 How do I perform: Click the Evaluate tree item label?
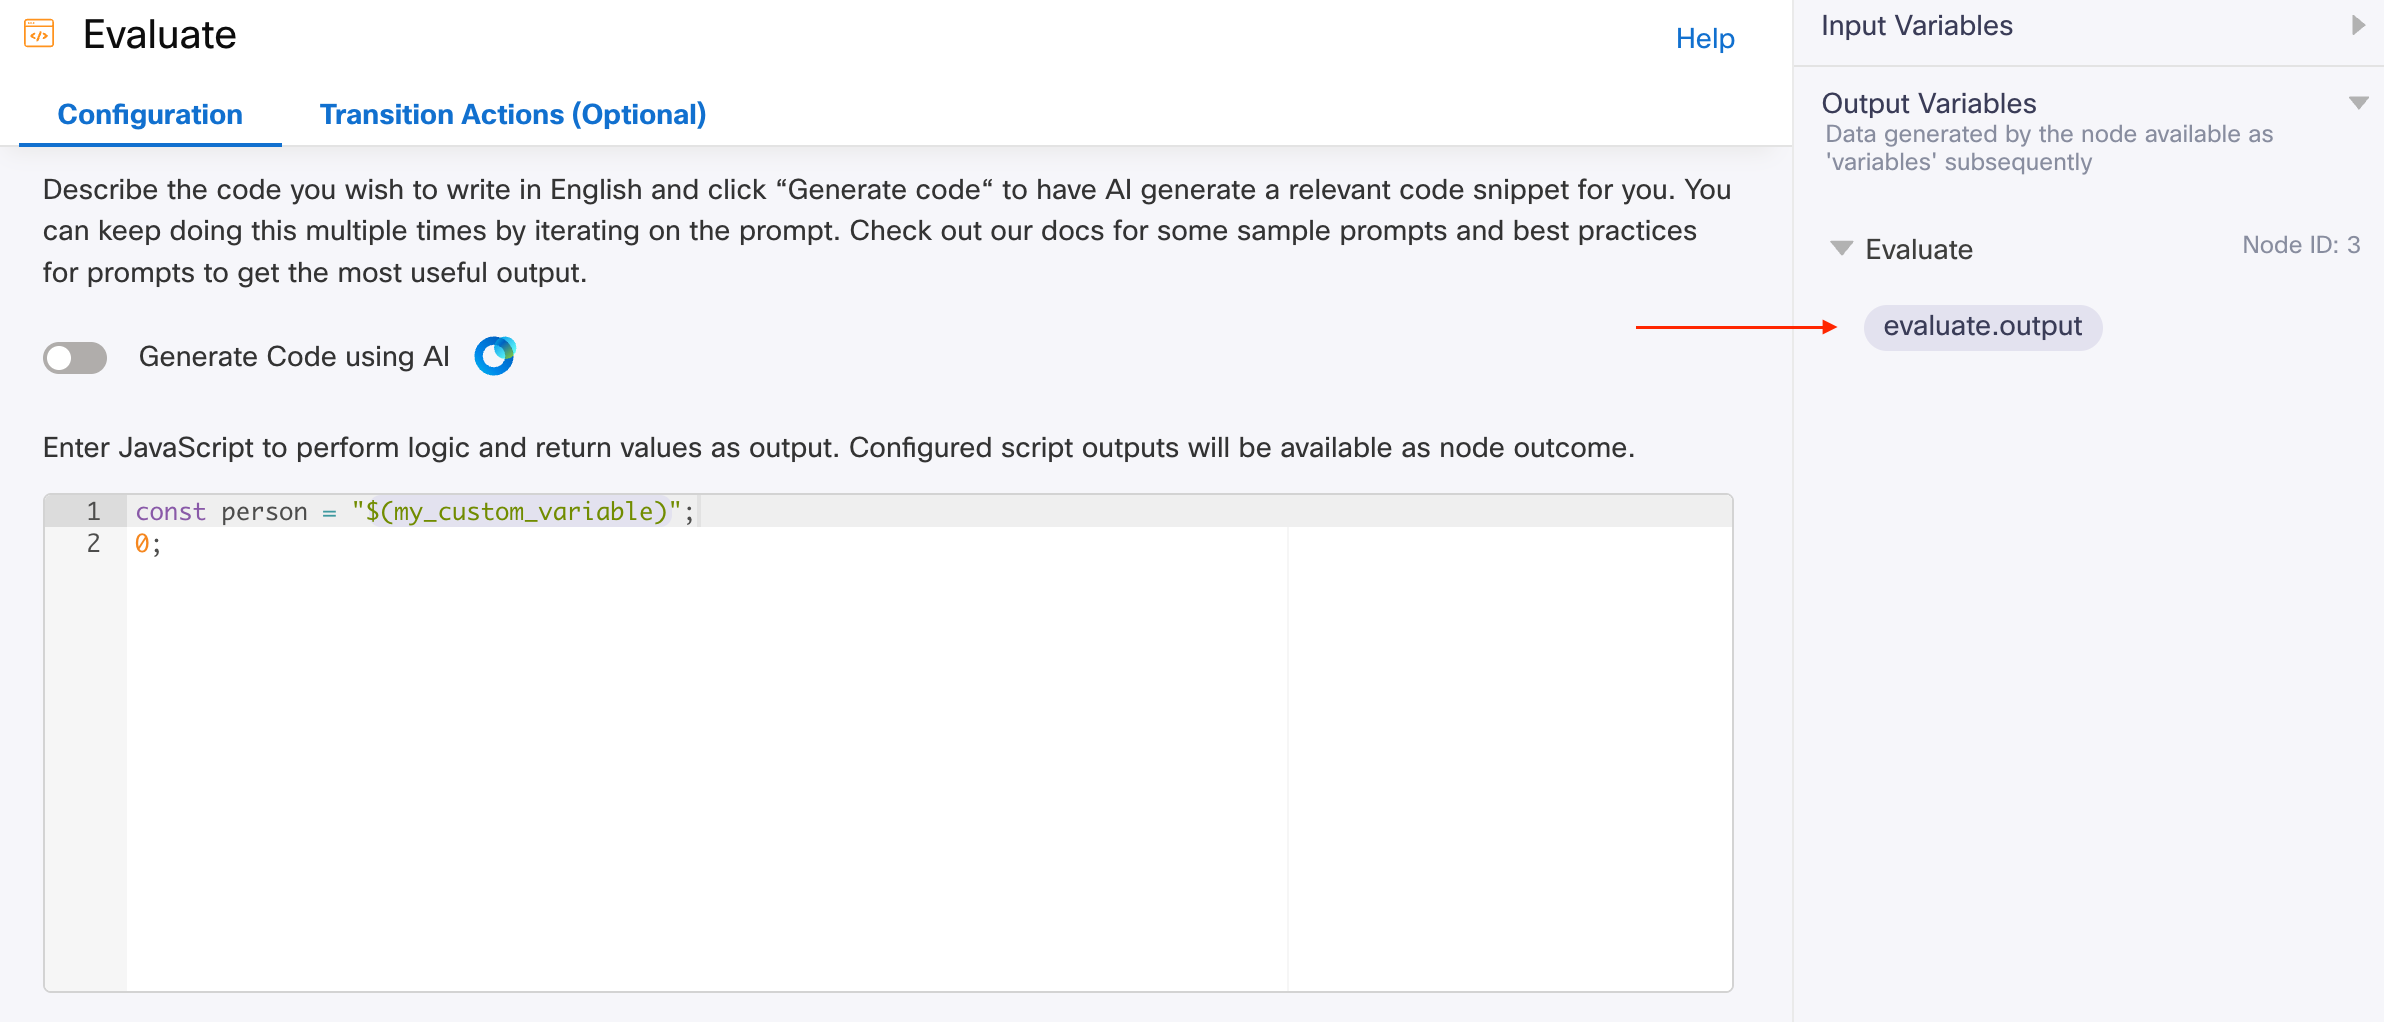1918,250
